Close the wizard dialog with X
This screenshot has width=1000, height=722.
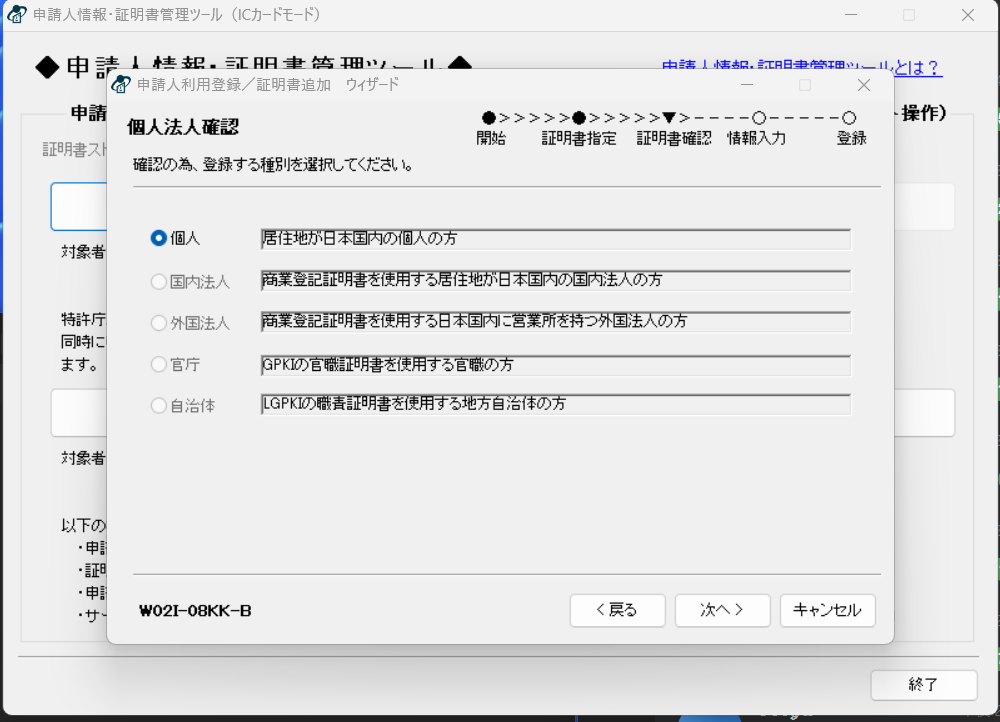point(864,85)
